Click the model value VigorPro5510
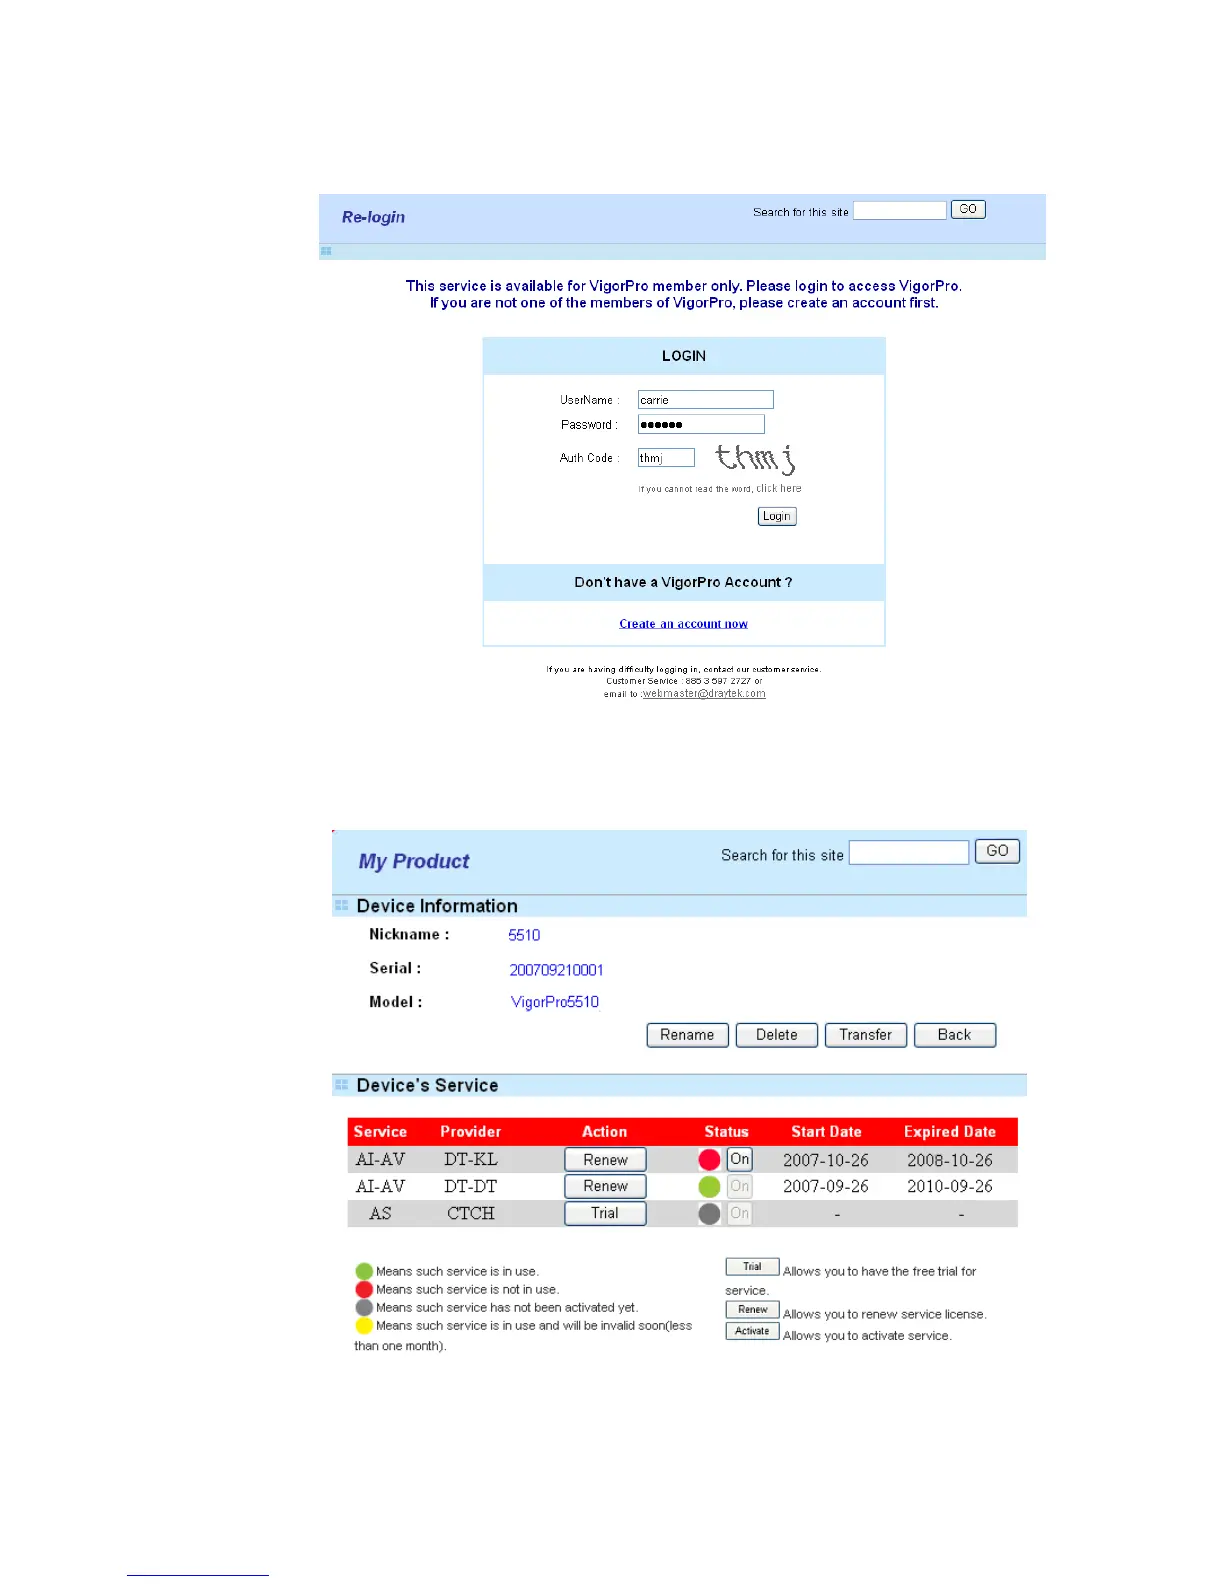 pyautogui.click(x=555, y=1002)
